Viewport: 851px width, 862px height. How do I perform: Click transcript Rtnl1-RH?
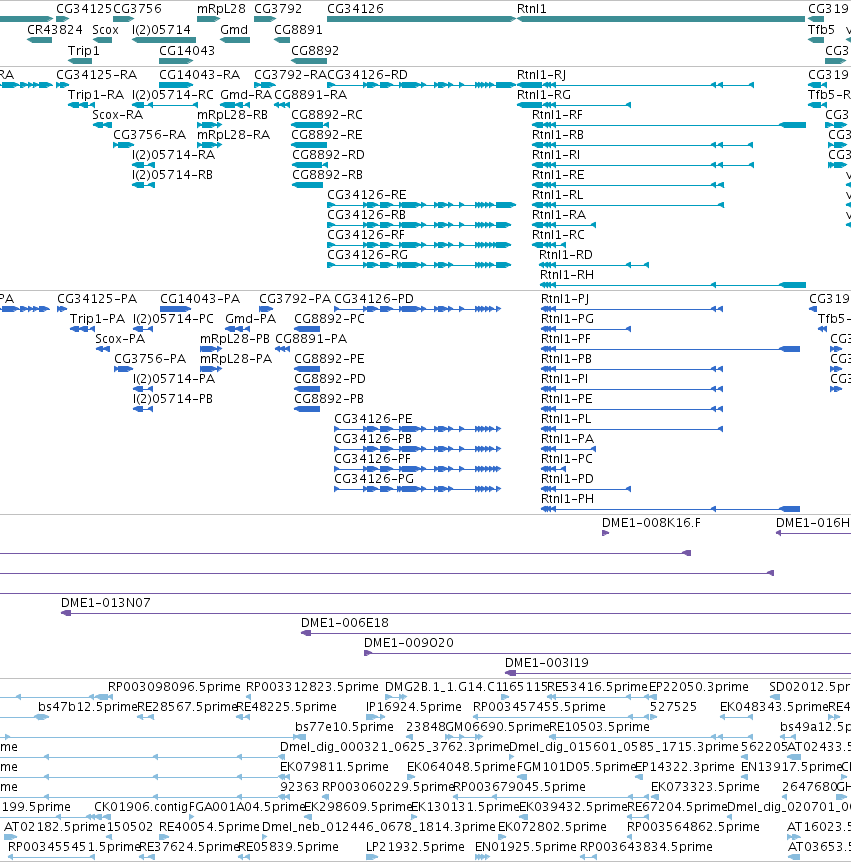(x=566, y=275)
